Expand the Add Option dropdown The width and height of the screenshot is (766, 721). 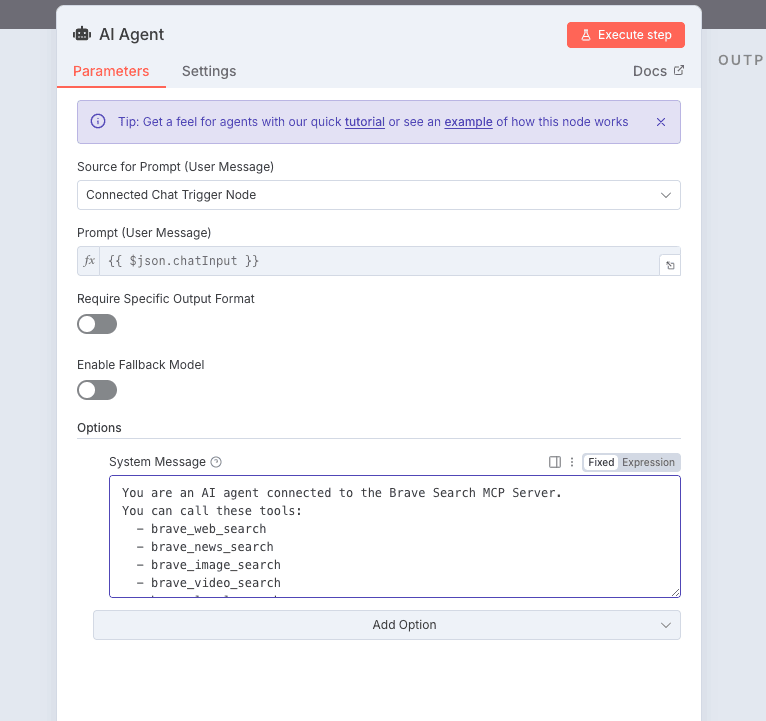386,625
